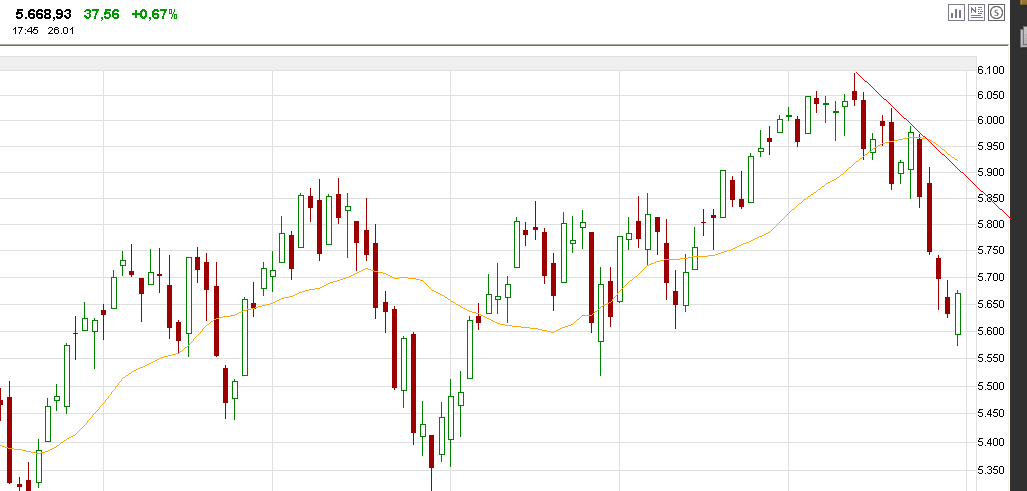Image resolution: width=1027 pixels, height=491 pixels.
Task: Click the timestamp 17:45
Action: click(x=24, y=31)
